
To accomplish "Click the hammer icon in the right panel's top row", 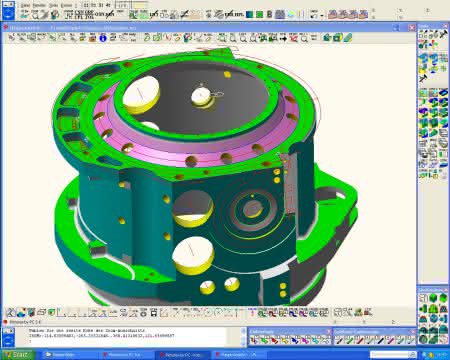I will [x=443, y=34].
